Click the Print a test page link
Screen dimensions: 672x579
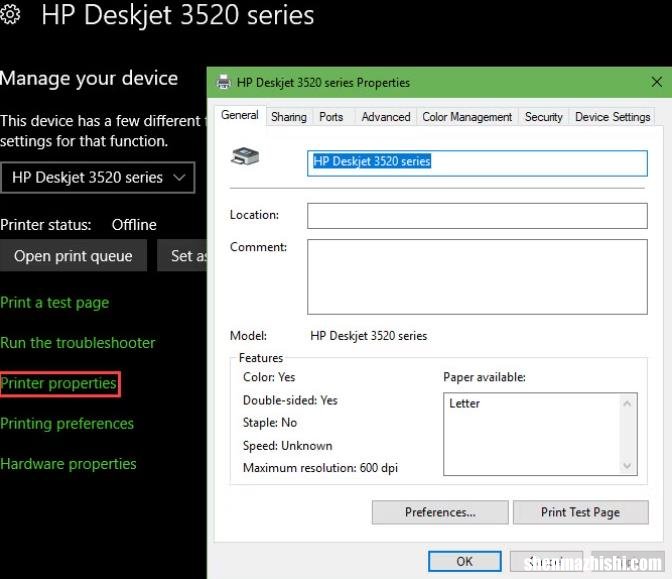[x=54, y=303]
